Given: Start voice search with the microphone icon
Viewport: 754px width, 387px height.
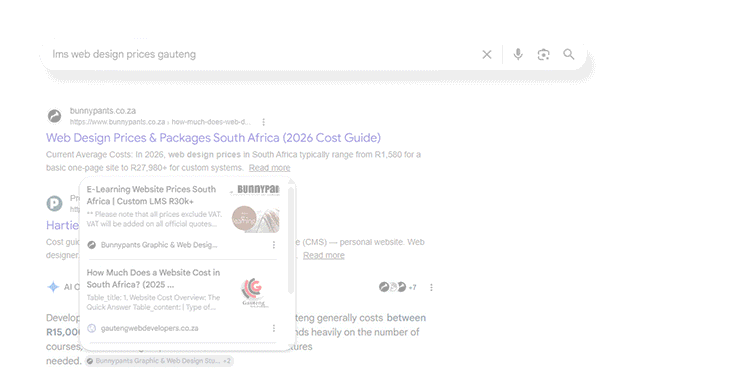Looking at the screenshot, I should pyautogui.click(x=518, y=54).
